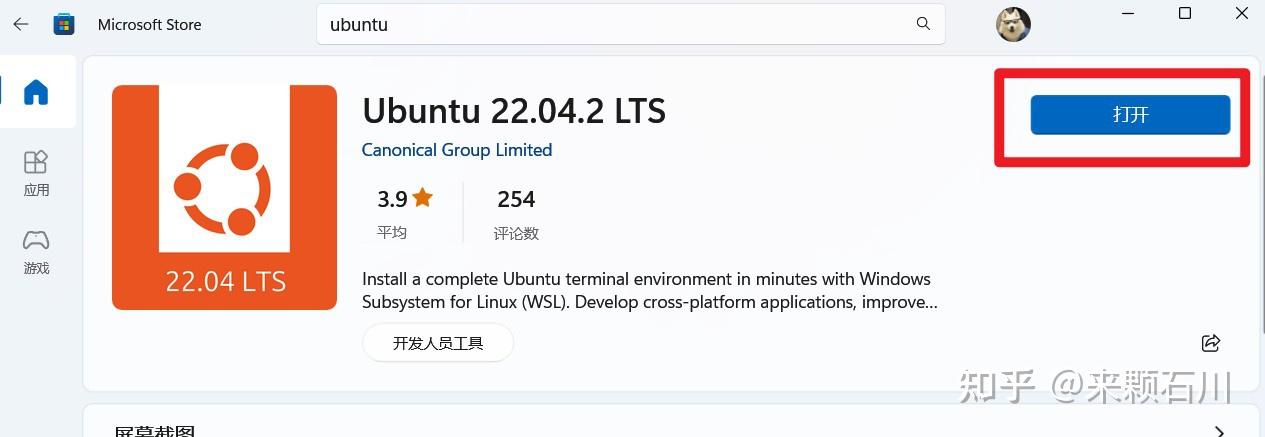Switch to the 游戏 (Games) section
1265x437 pixels.
36,251
